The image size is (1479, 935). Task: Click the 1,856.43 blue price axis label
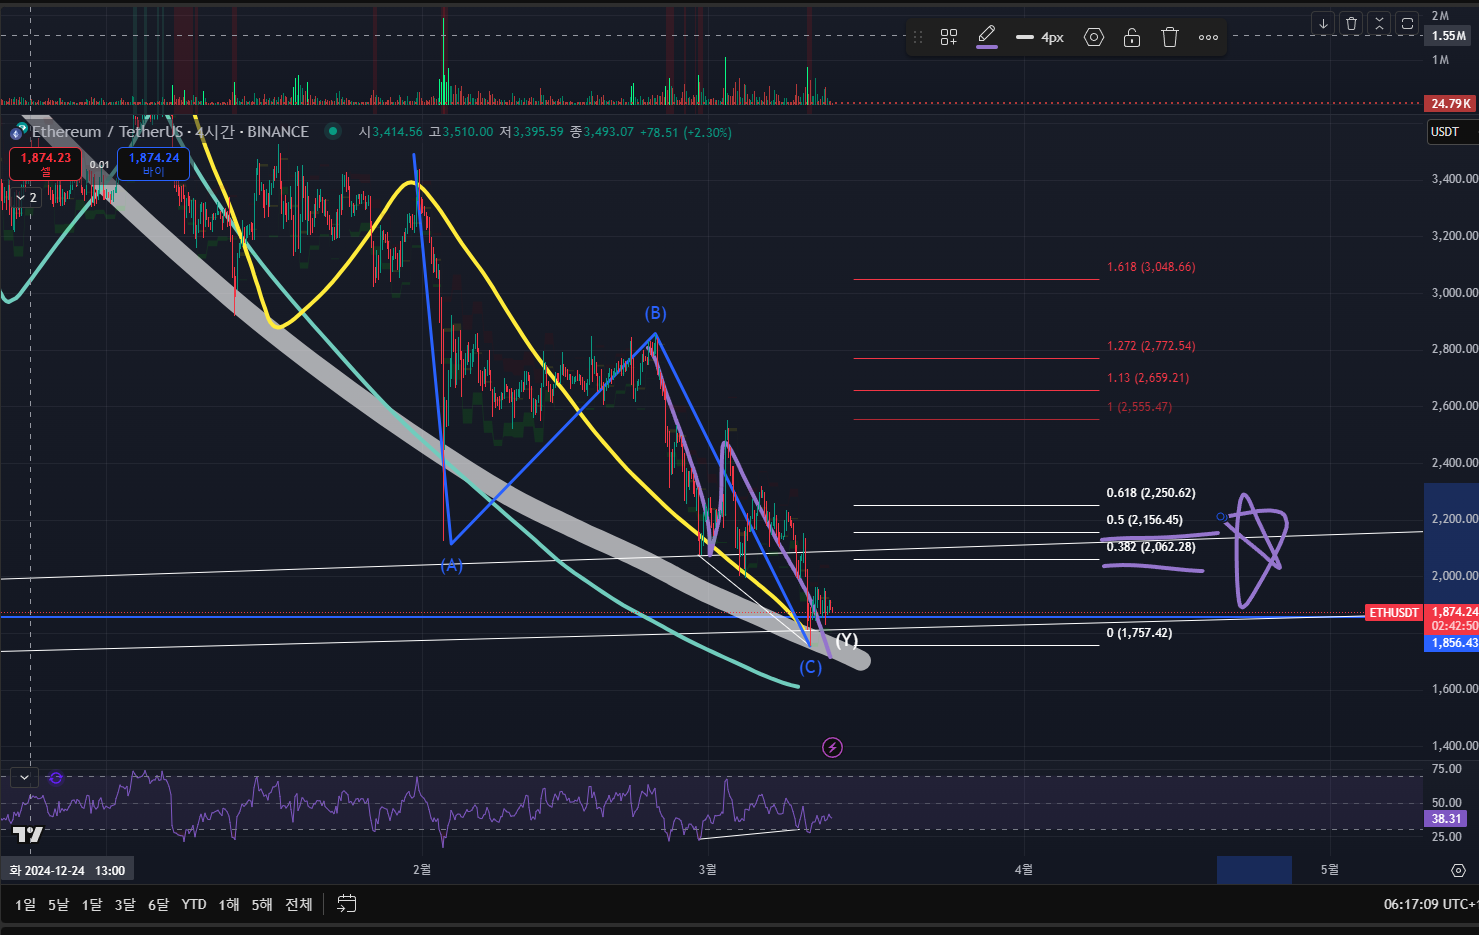[1452, 643]
